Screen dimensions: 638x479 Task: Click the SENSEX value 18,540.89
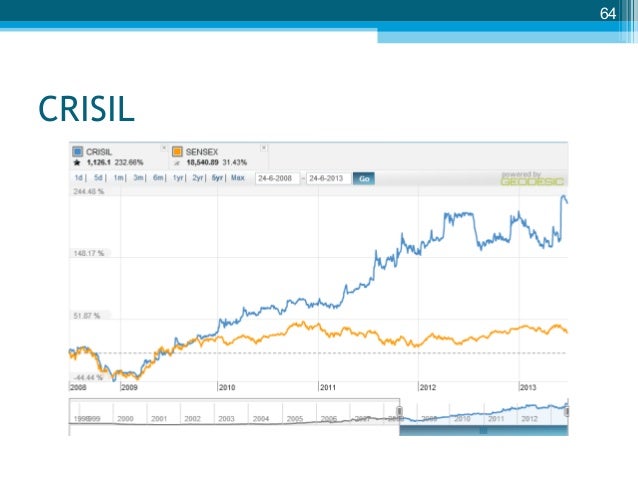[202, 162]
